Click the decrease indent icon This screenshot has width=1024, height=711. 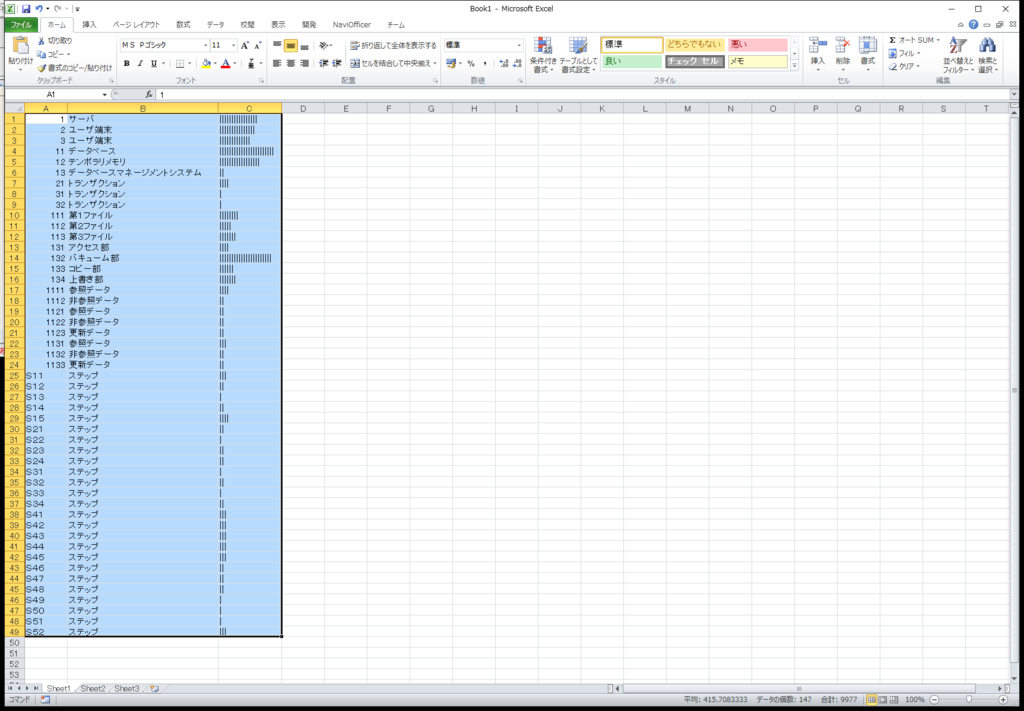323,63
